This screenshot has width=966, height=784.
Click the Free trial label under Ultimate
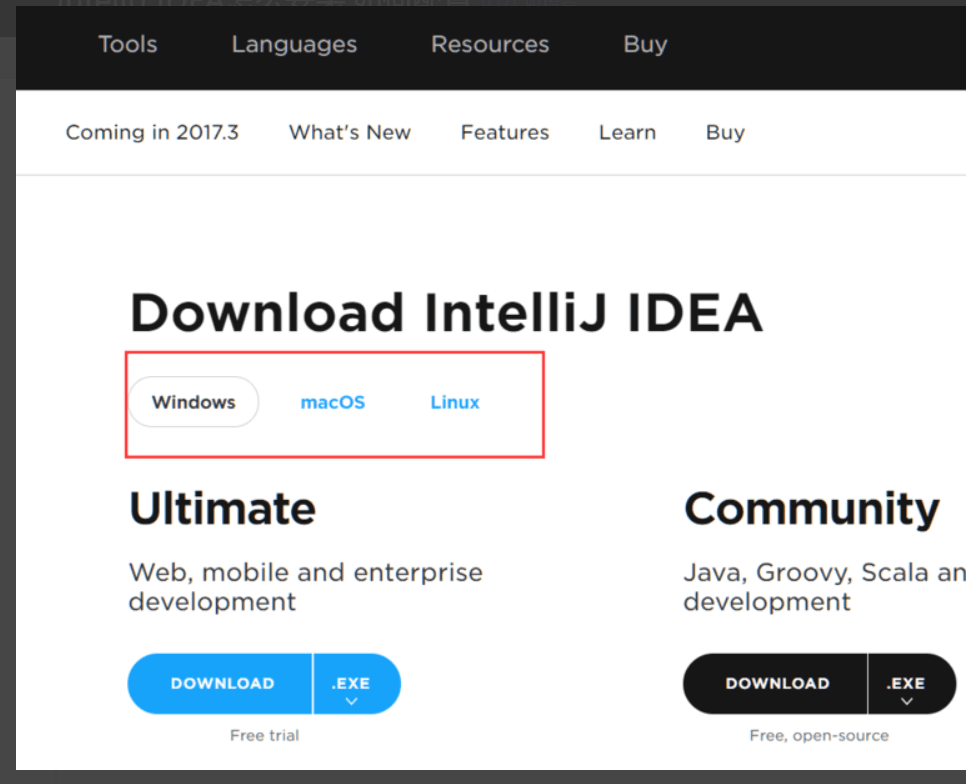coord(264,735)
